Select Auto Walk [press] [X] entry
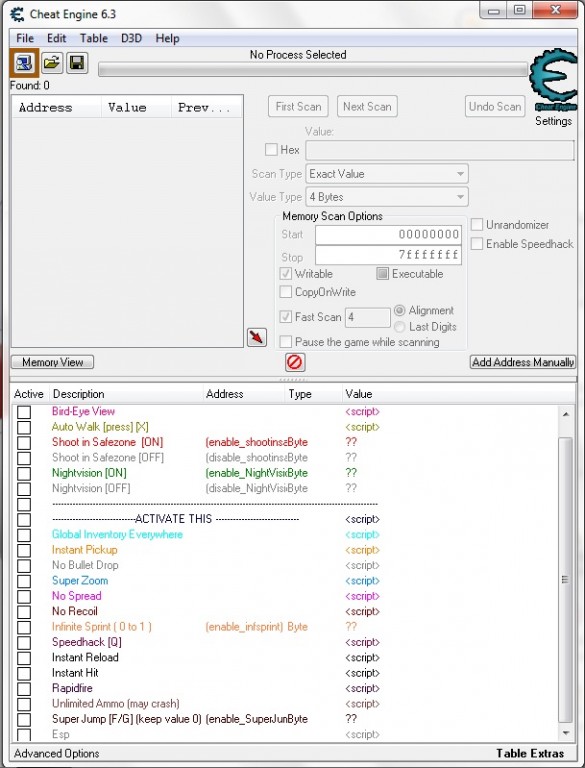Viewport: 585px width, 768px height. (x=100, y=427)
